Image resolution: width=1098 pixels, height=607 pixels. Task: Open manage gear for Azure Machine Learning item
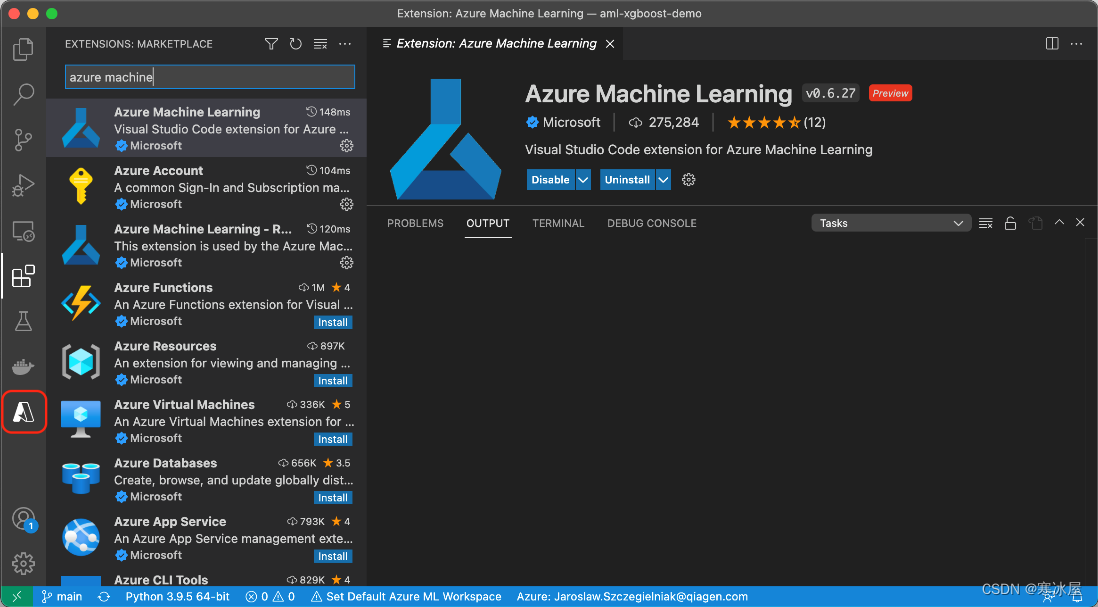pos(347,146)
